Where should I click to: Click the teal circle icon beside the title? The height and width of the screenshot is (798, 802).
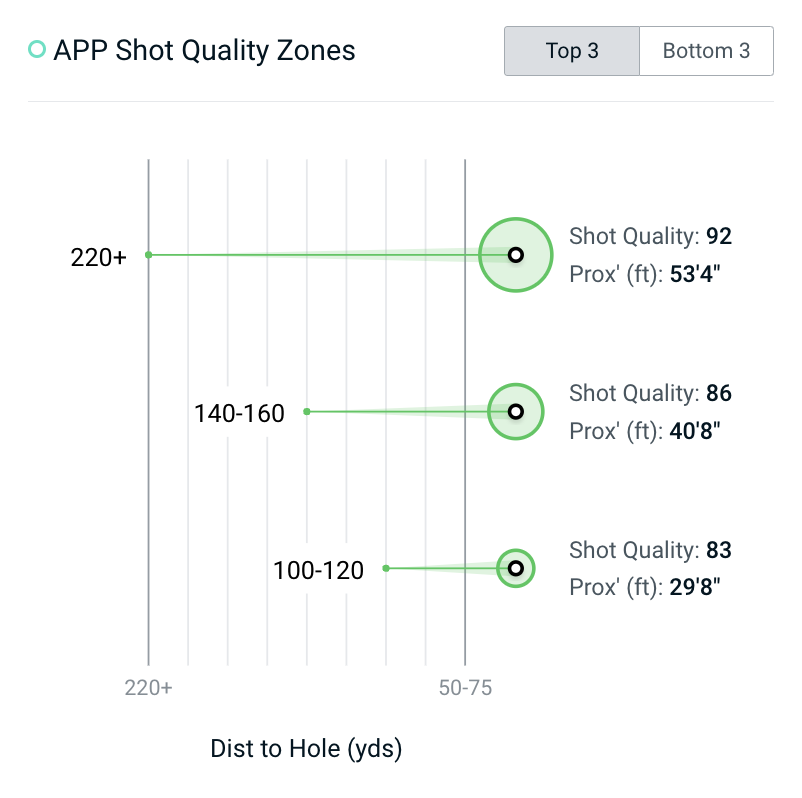coord(37,49)
